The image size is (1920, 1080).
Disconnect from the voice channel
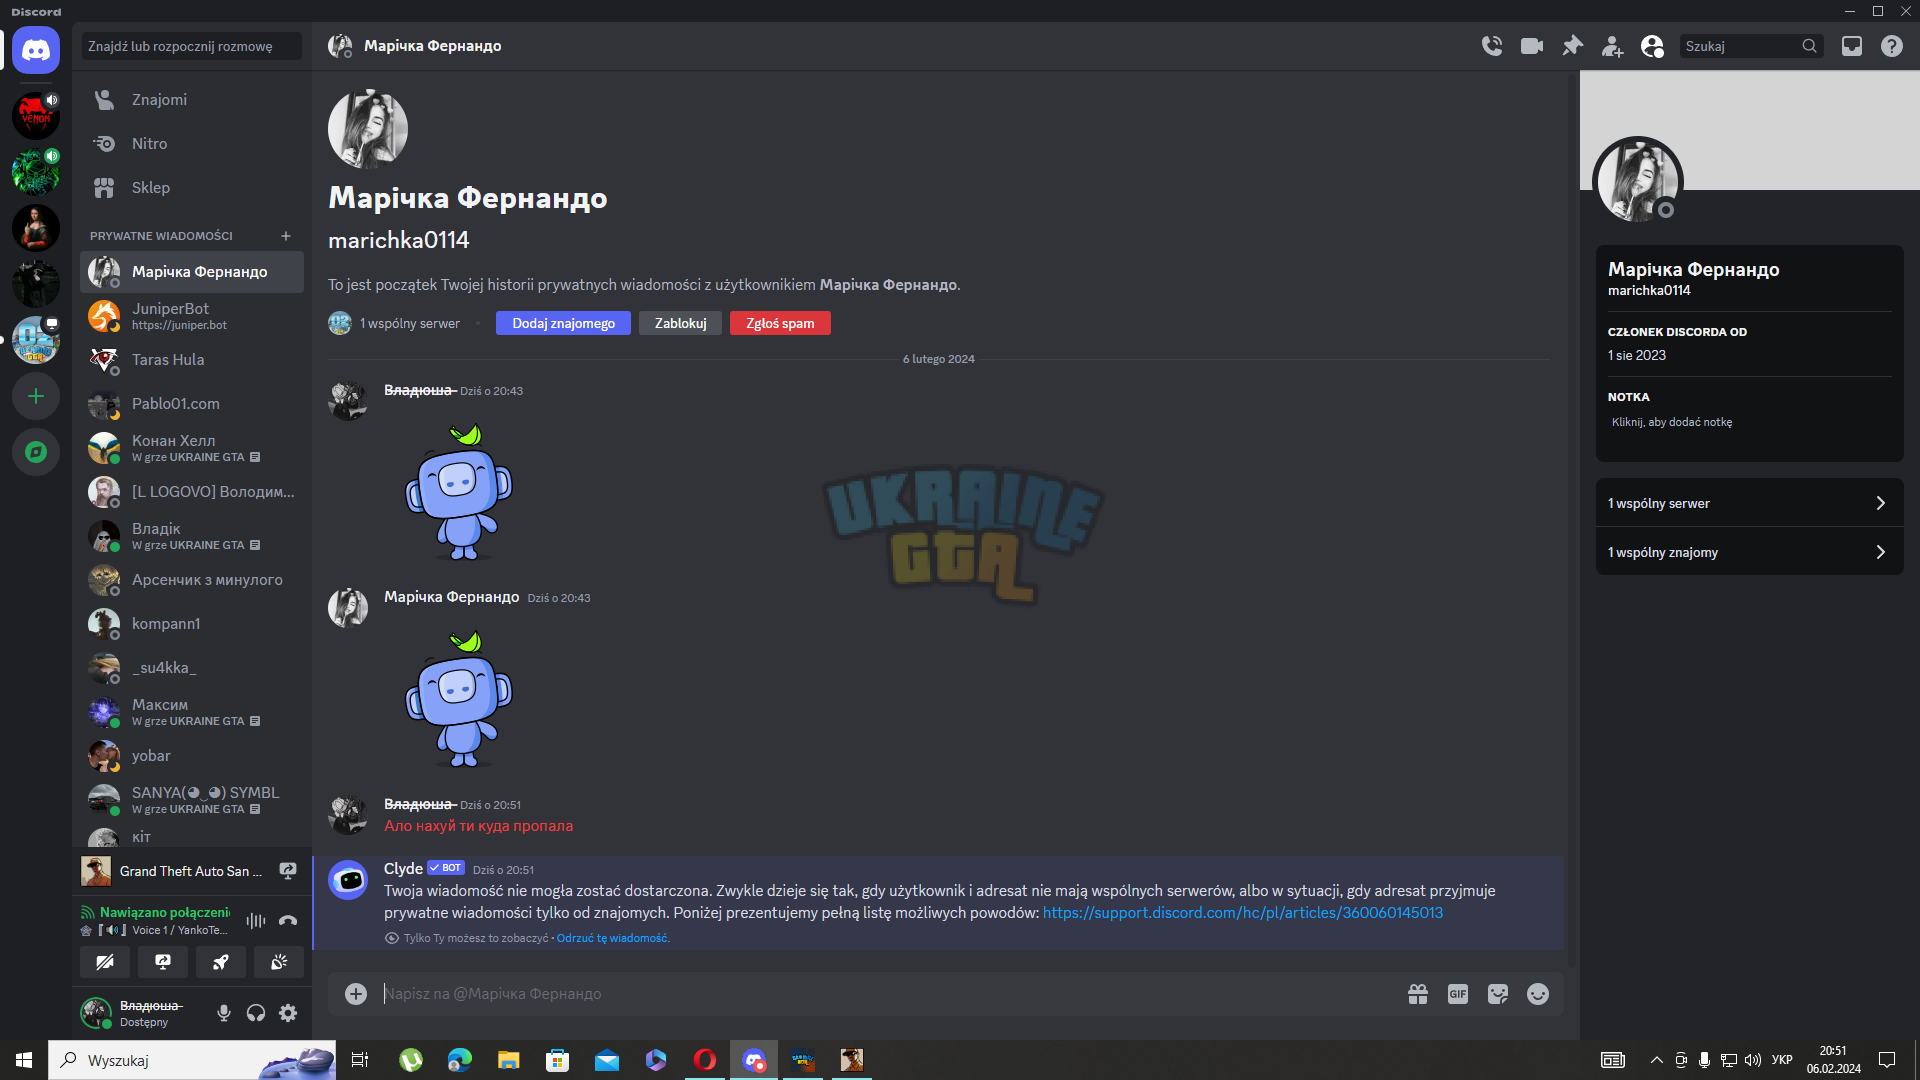(288, 921)
